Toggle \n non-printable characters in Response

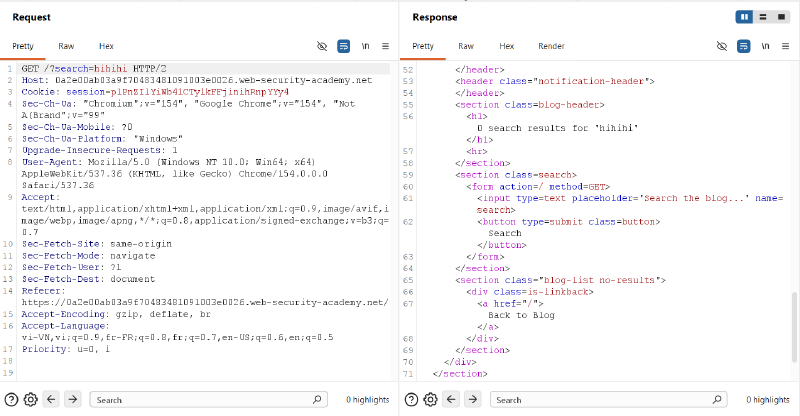(x=765, y=46)
